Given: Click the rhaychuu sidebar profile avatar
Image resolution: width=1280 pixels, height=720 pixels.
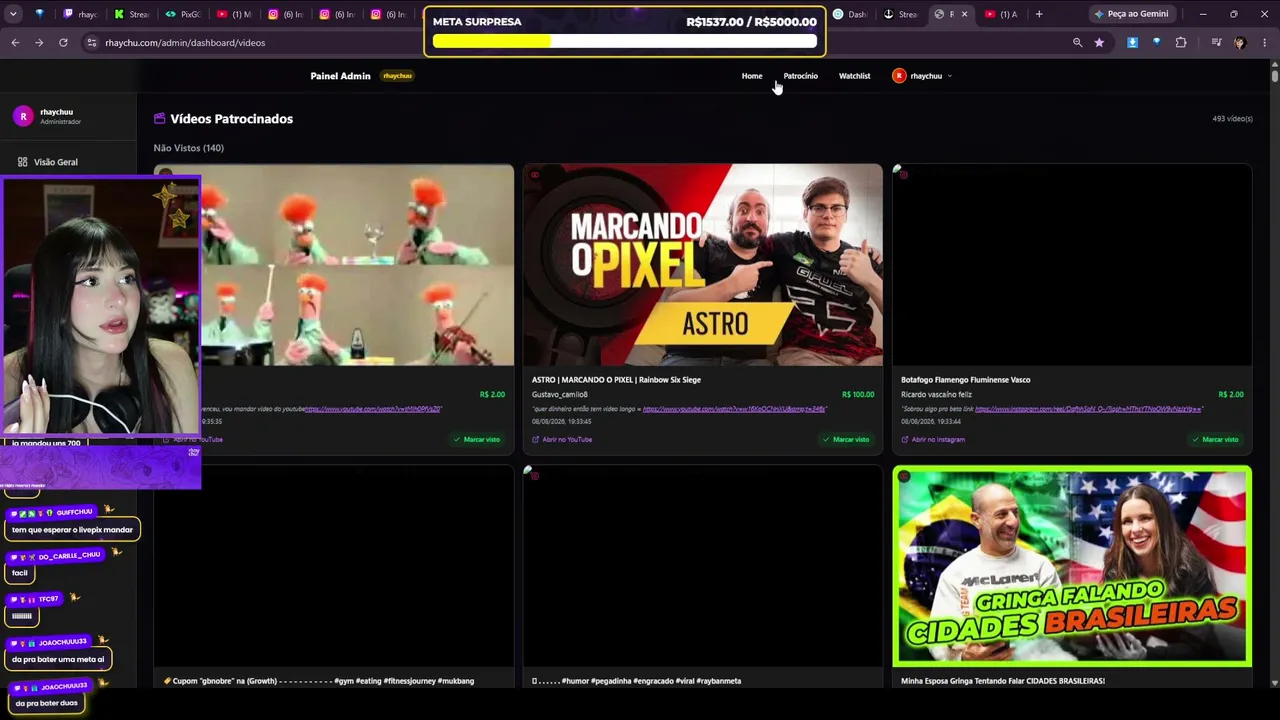Looking at the screenshot, I should click(24, 116).
